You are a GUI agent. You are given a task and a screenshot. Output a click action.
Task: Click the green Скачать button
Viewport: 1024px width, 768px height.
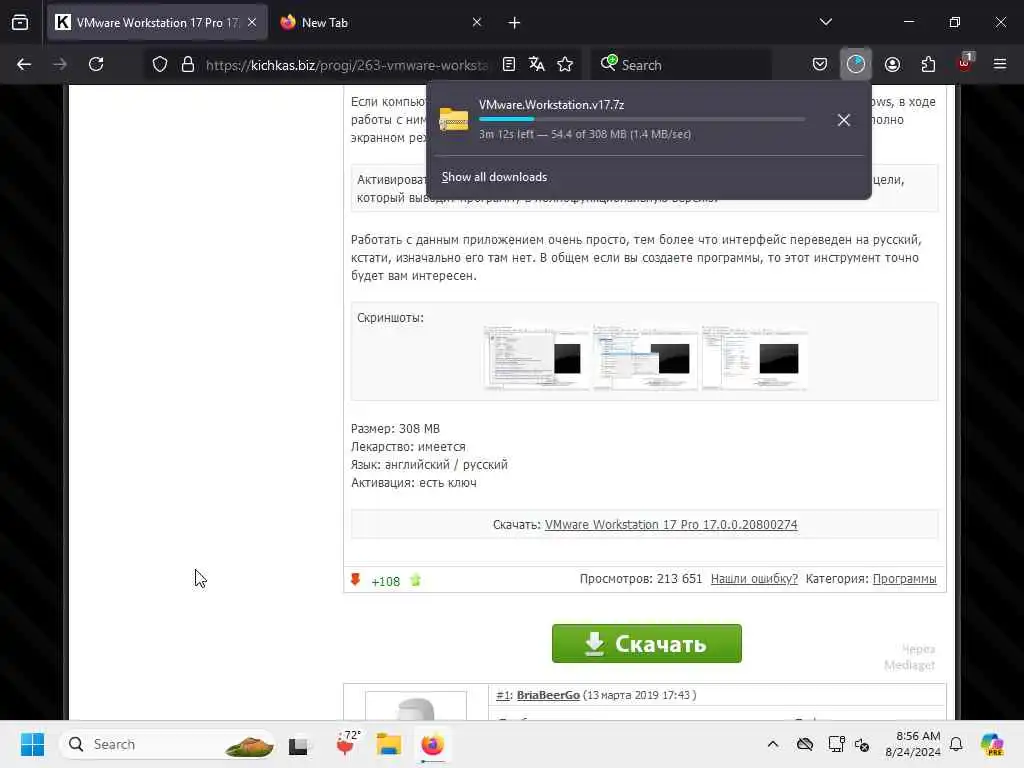tap(647, 643)
